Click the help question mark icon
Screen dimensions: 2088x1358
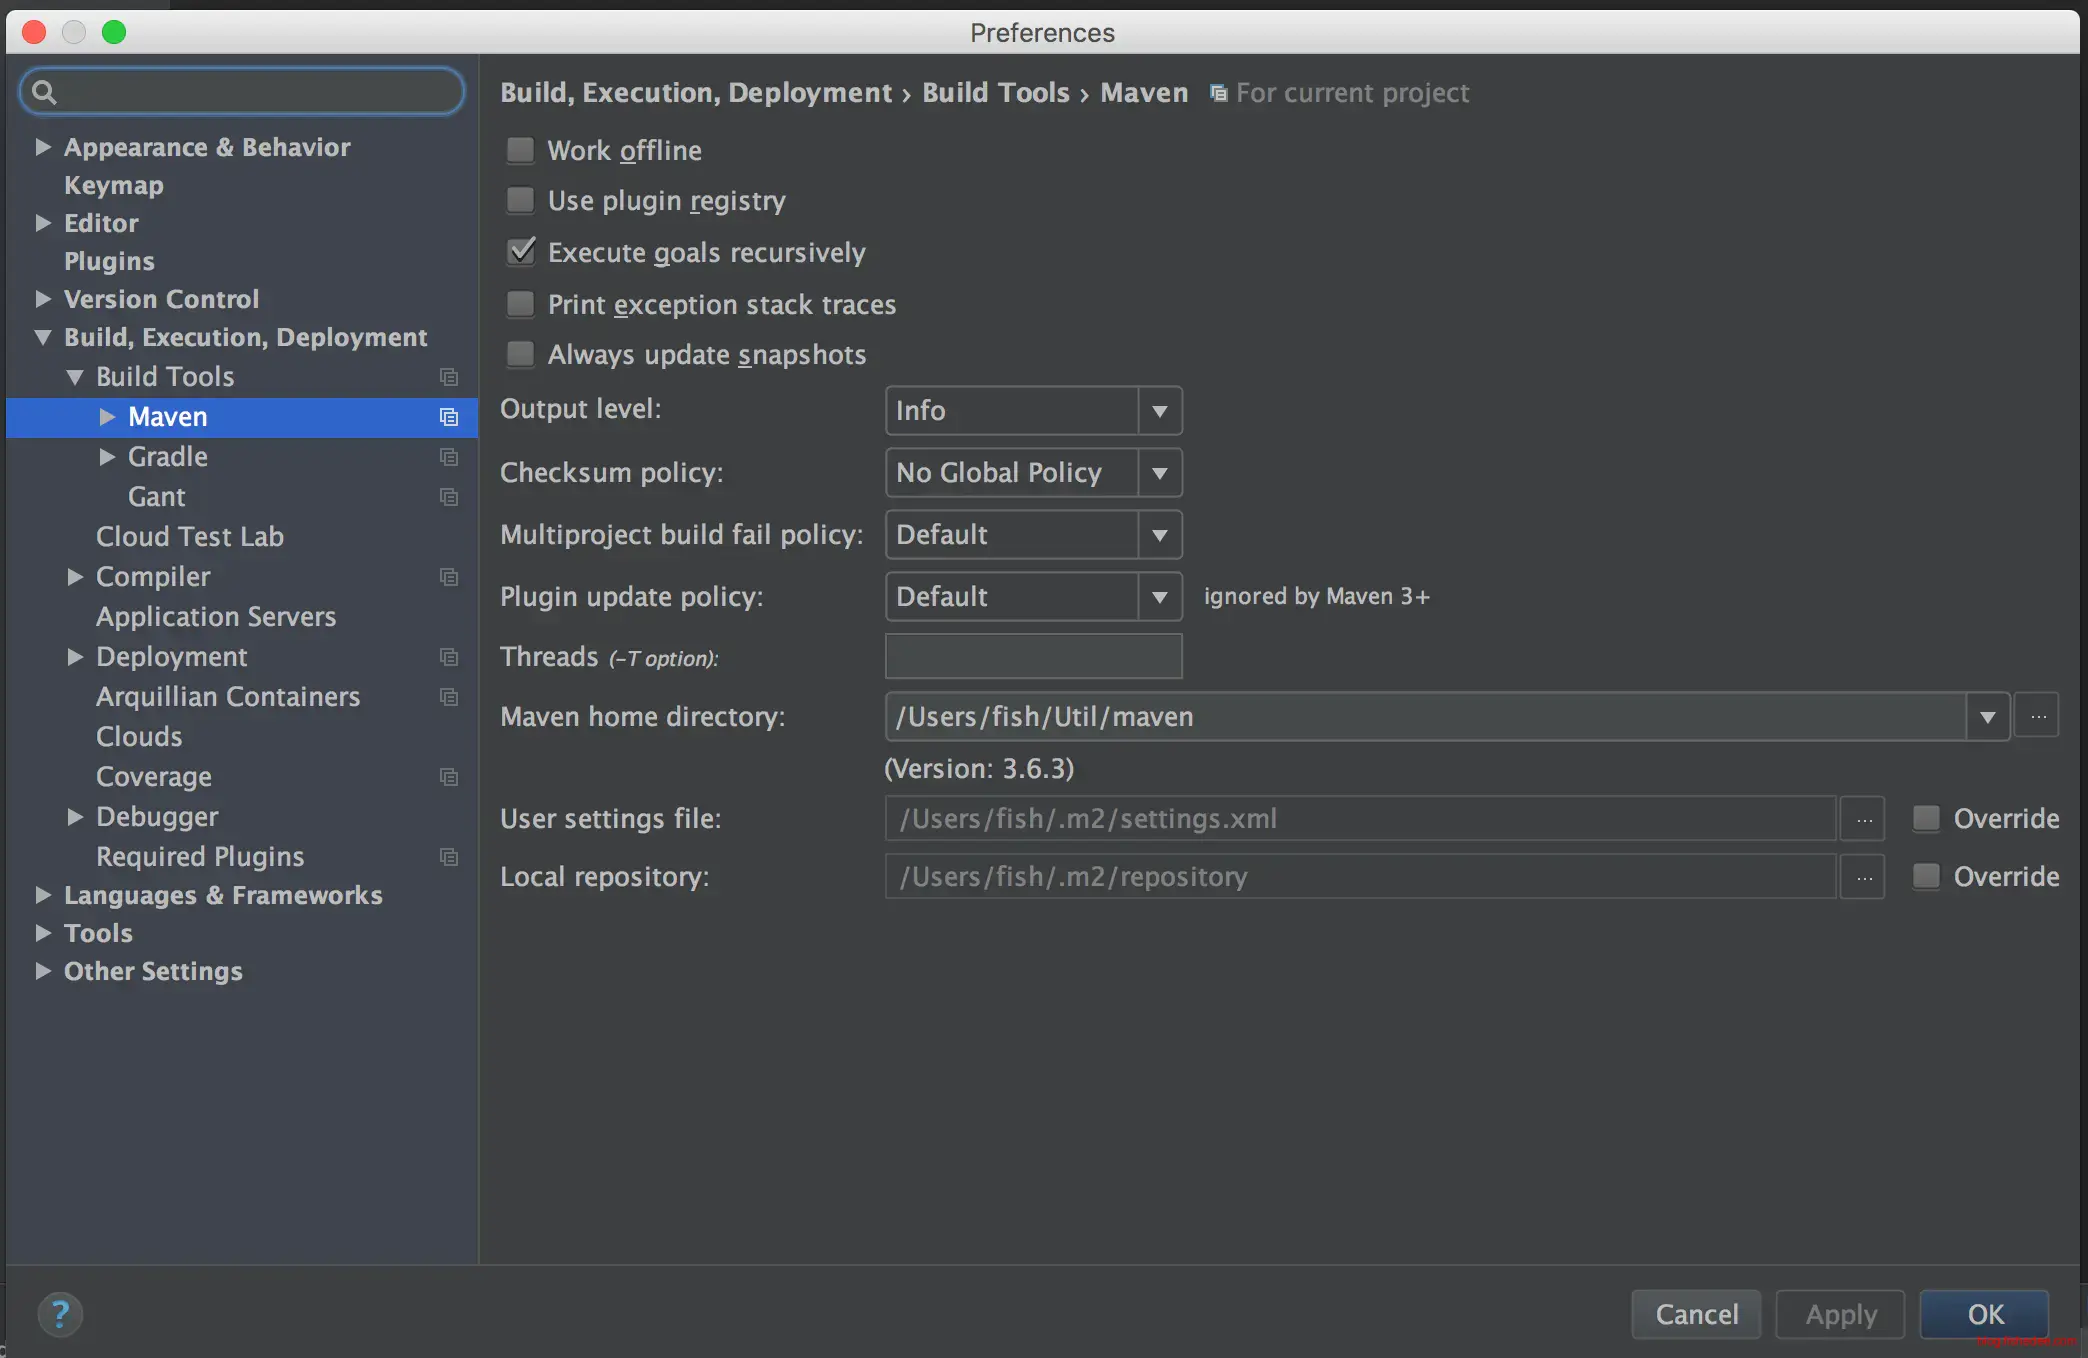pyautogui.click(x=60, y=1314)
